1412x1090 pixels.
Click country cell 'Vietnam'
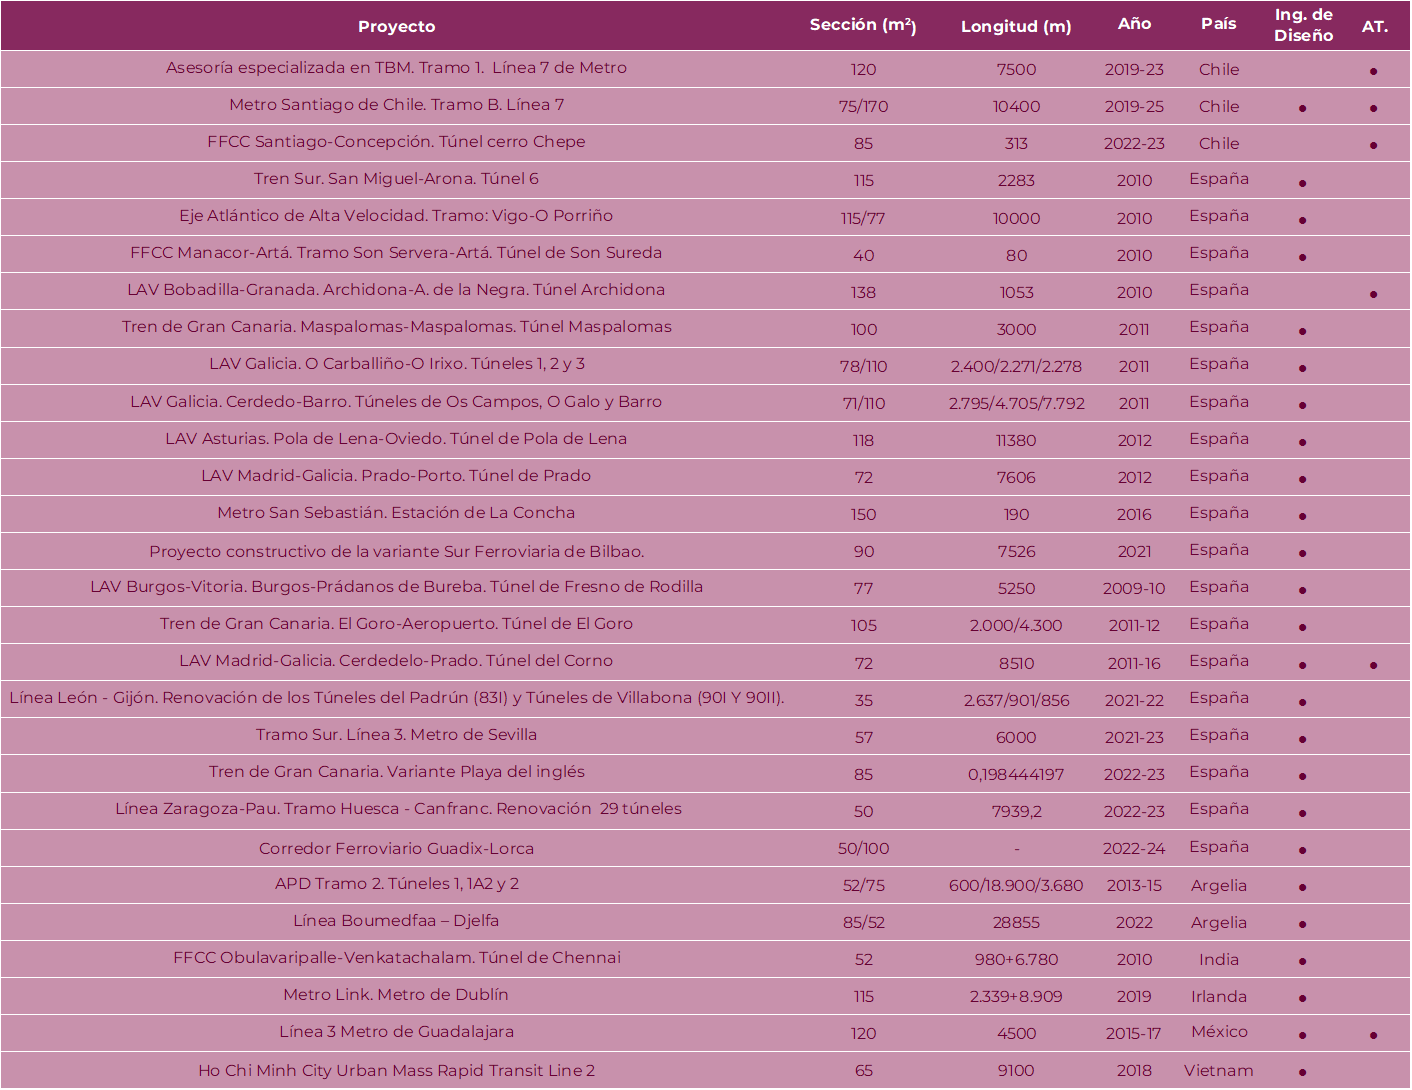coord(1218,1071)
